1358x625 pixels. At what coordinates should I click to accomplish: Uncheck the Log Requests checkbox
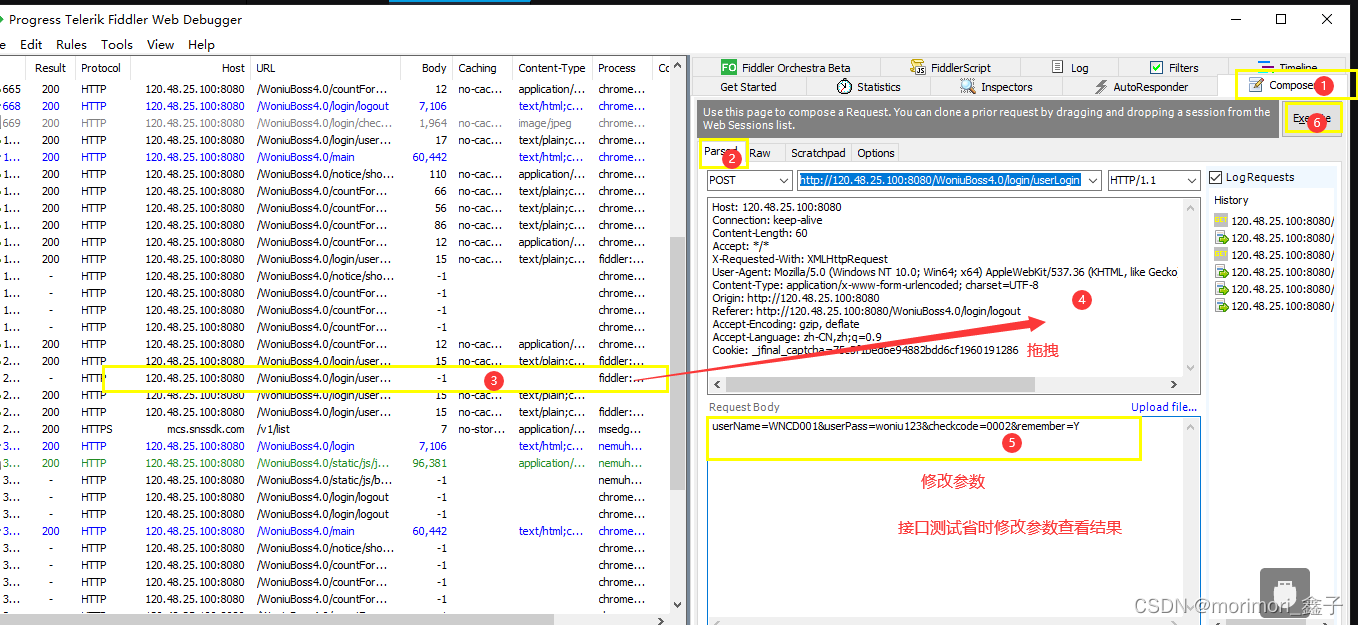pyautogui.click(x=1217, y=177)
